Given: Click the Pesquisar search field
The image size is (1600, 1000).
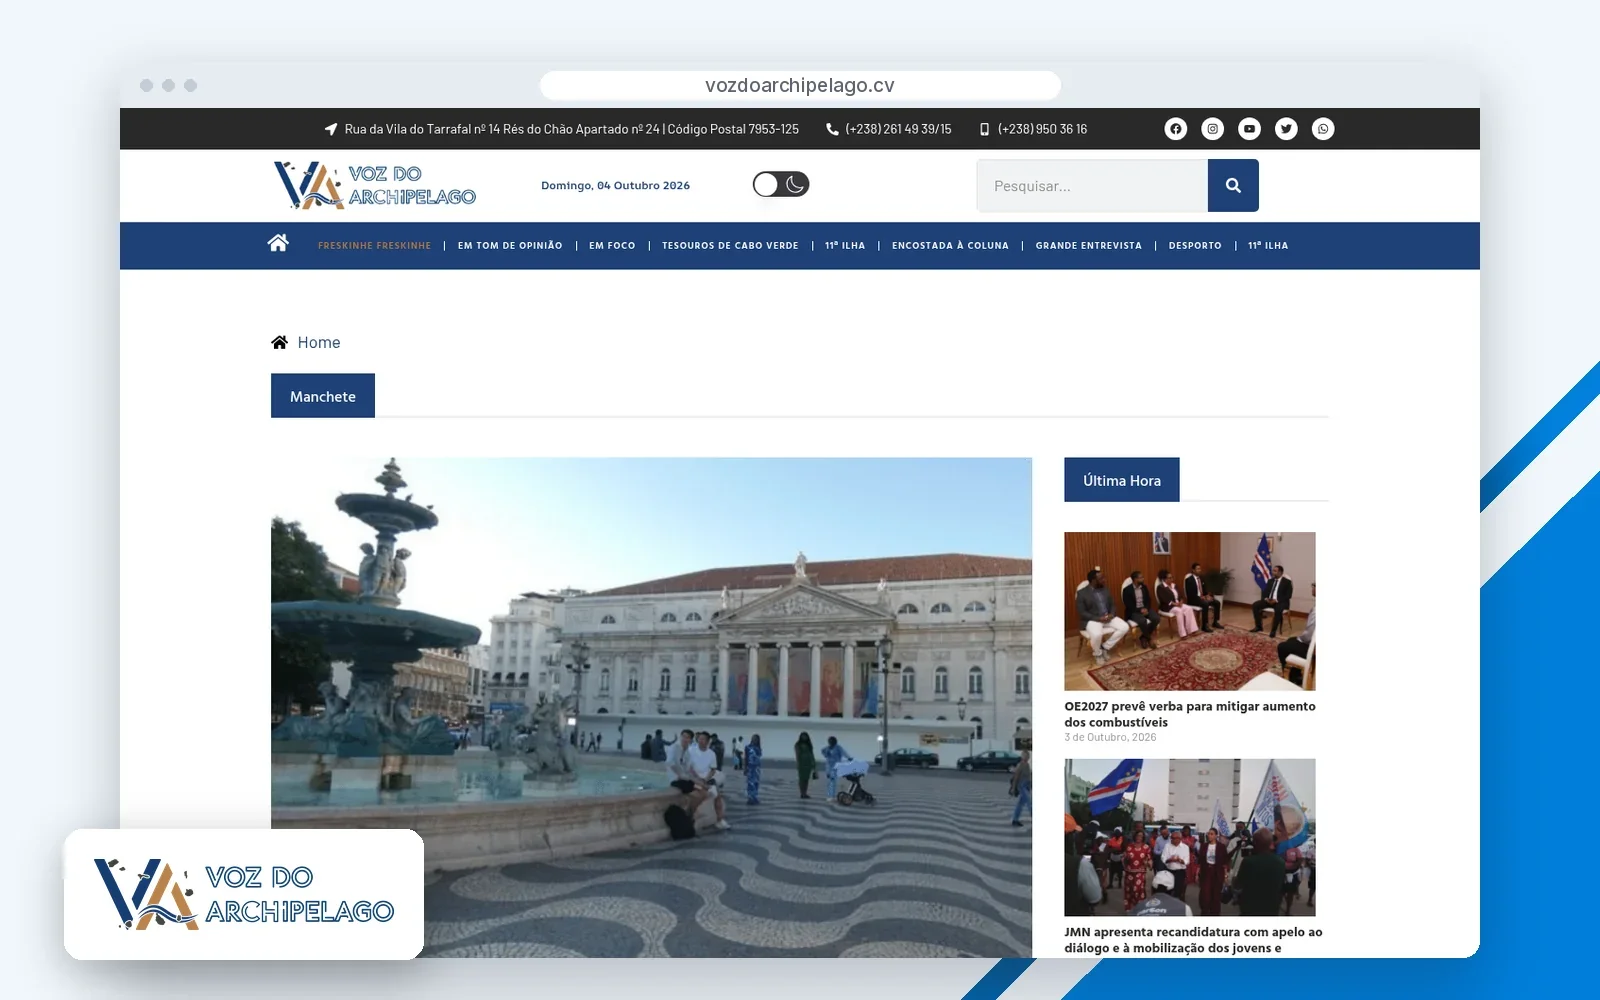Looking at the screenshot, I should (1092, 186).
